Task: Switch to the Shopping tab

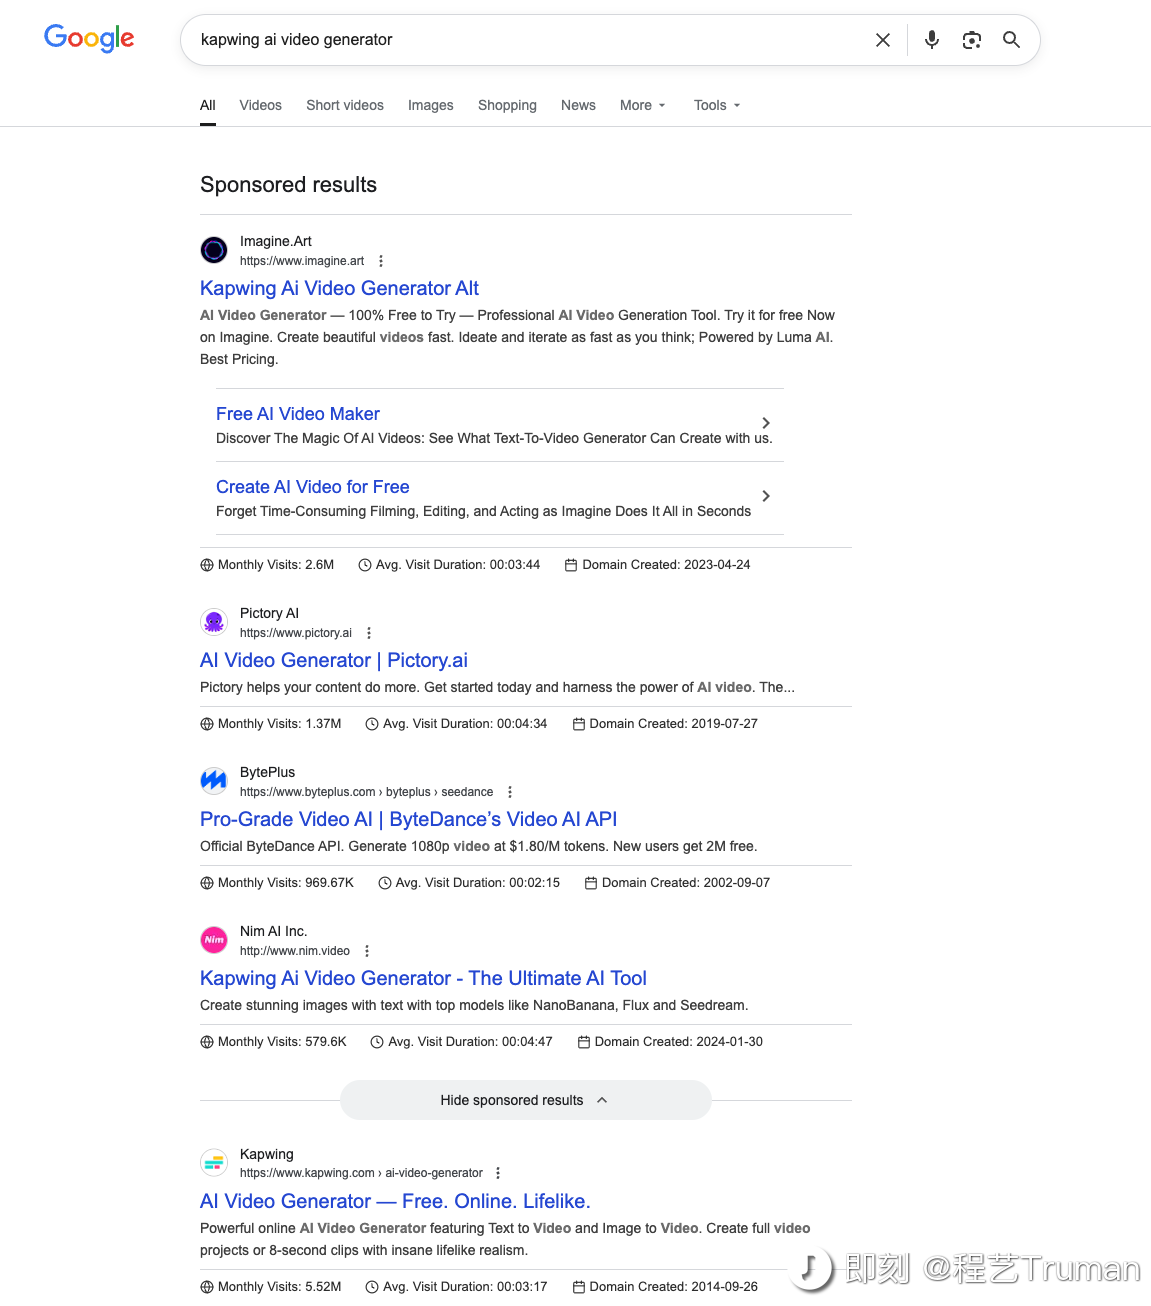Action: pyautogui.click(x=507, y=105)
